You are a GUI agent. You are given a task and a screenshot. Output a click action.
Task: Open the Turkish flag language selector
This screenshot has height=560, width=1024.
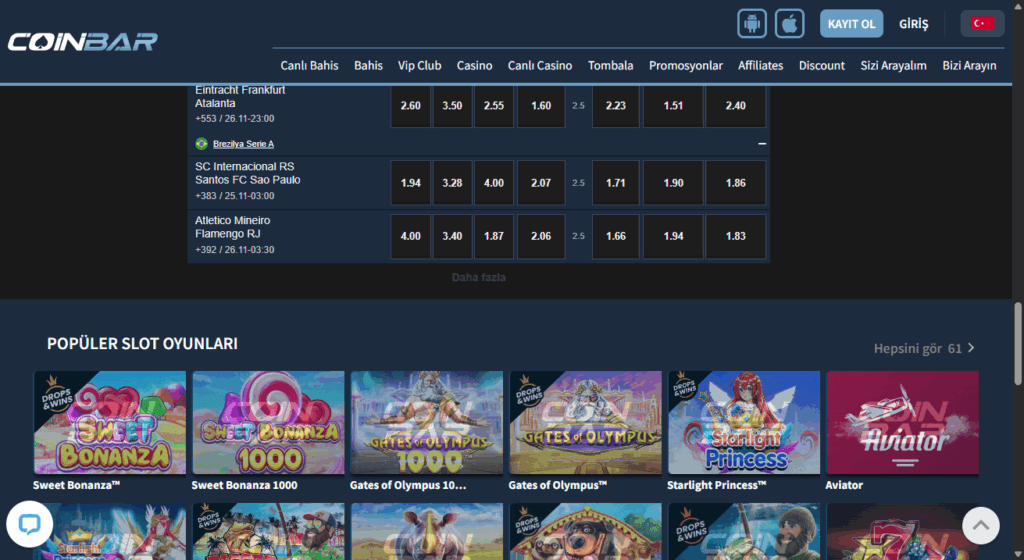(x=982, y=23)
